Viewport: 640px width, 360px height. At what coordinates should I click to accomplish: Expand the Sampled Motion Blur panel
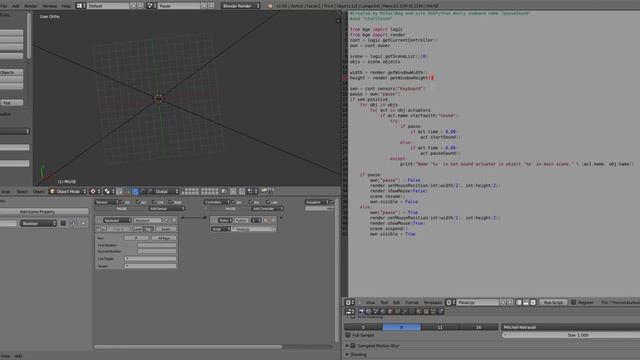(x=347, y=345)
